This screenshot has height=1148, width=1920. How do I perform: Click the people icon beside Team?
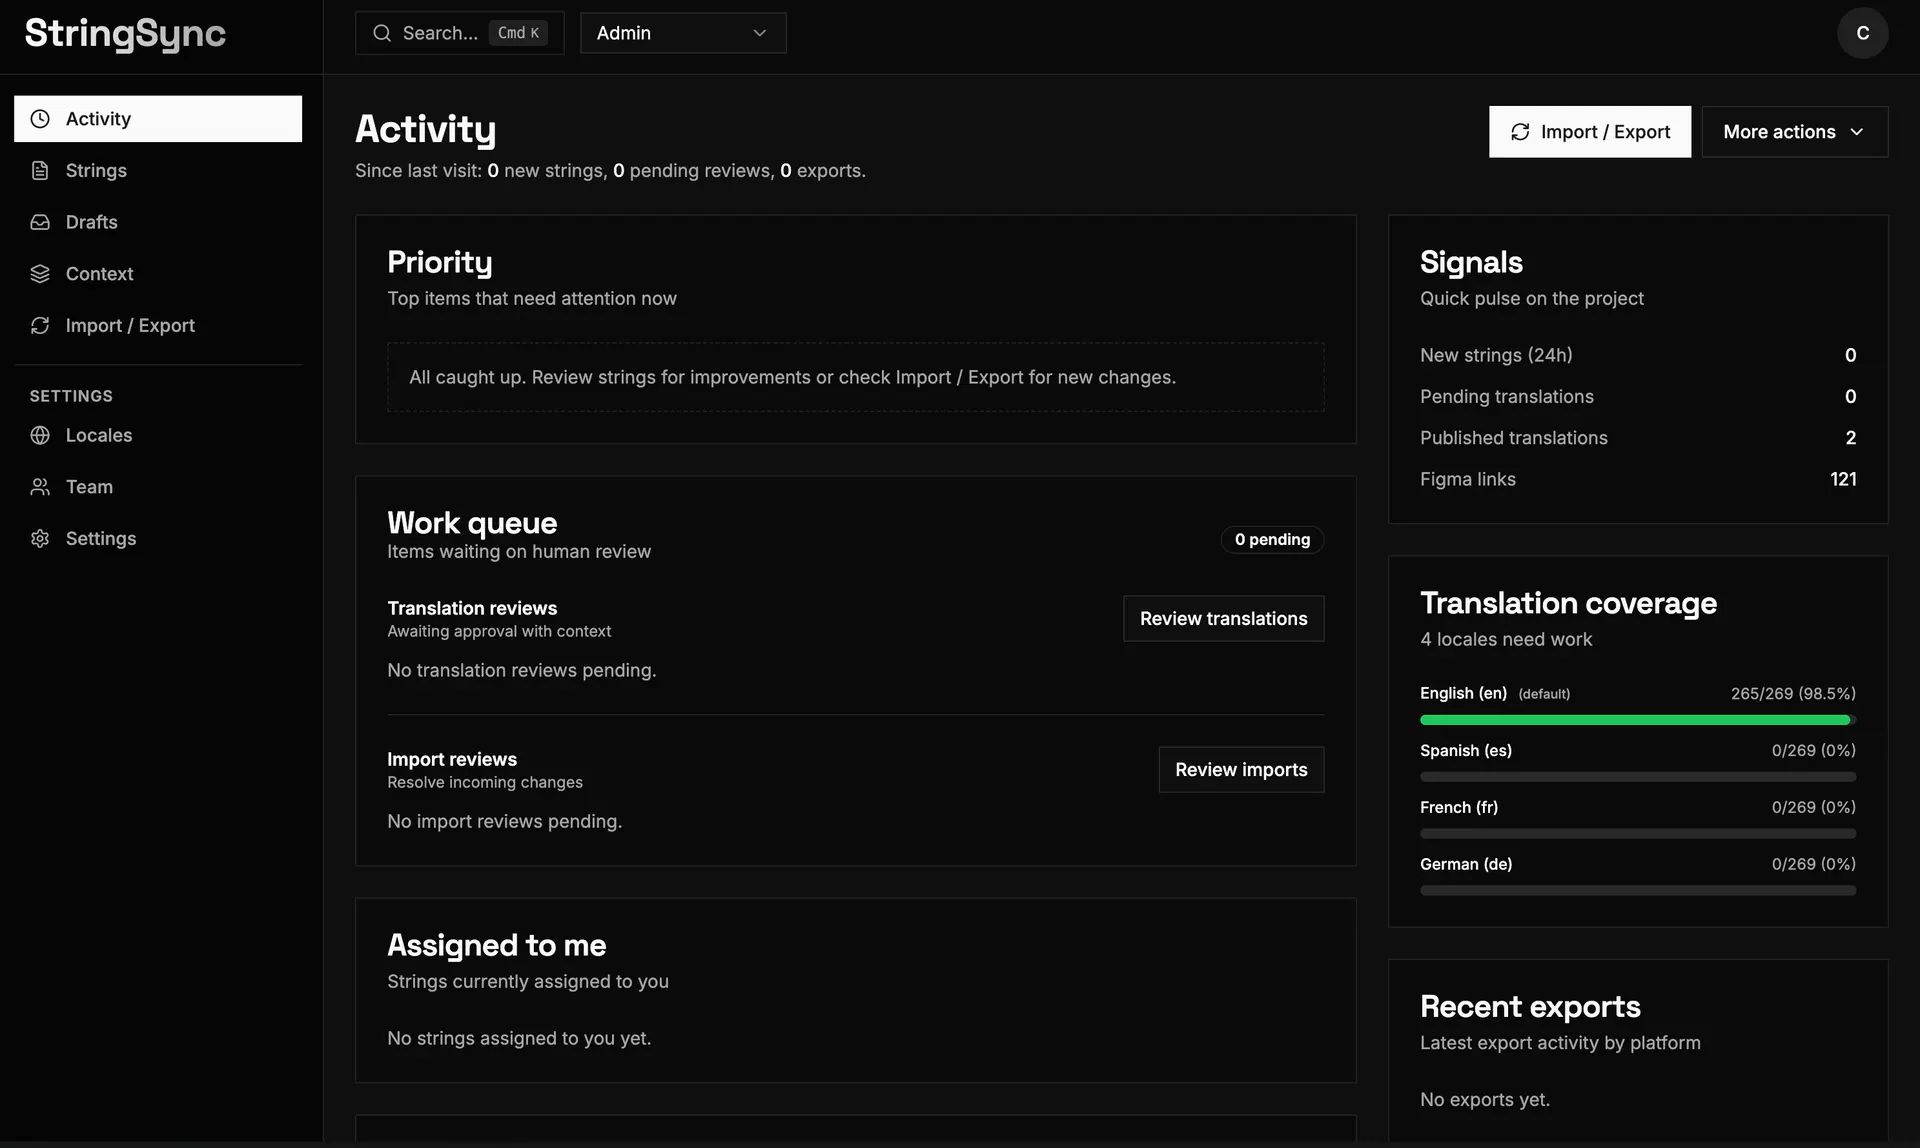[40, 487]
